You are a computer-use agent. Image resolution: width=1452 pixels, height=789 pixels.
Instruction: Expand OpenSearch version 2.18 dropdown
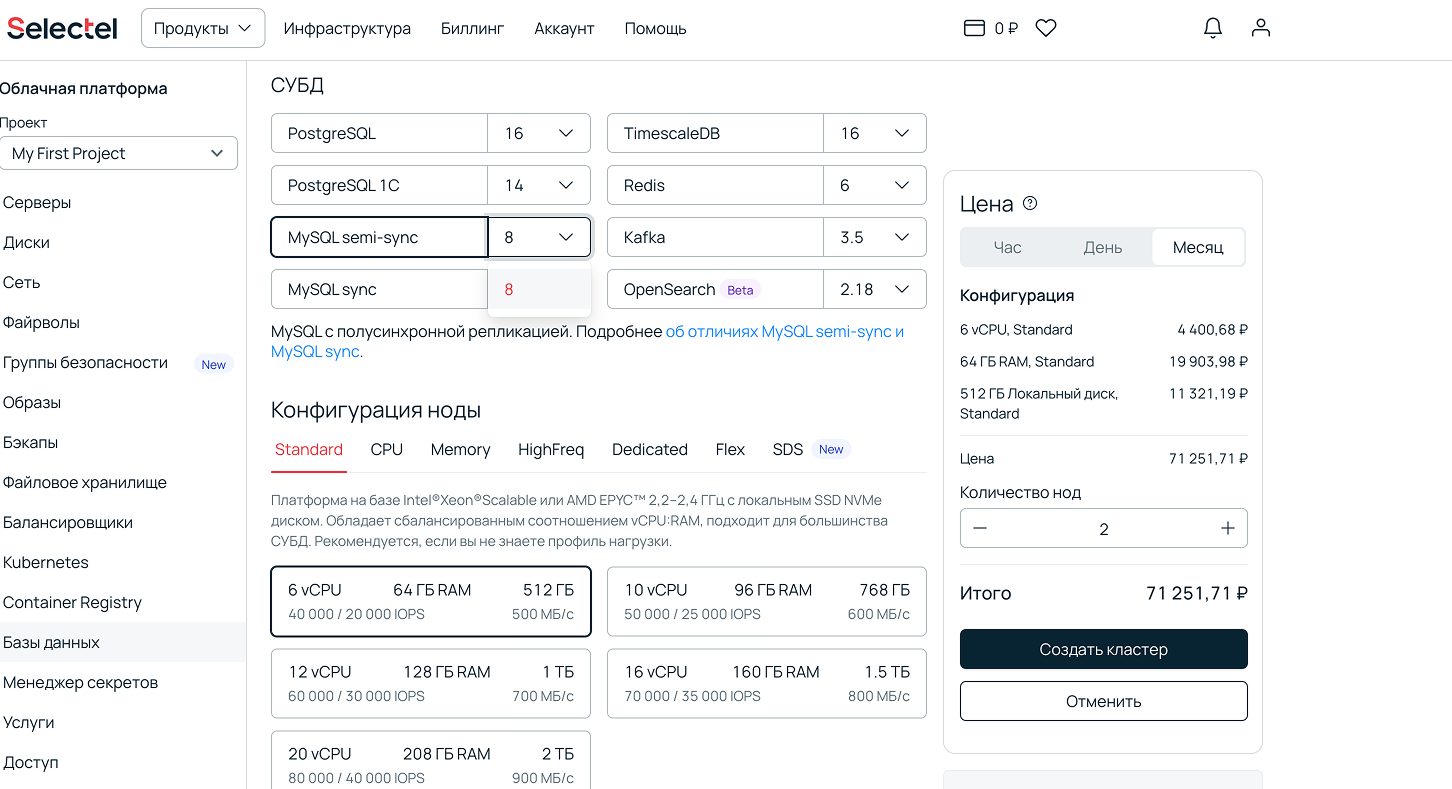coord(875,289)
